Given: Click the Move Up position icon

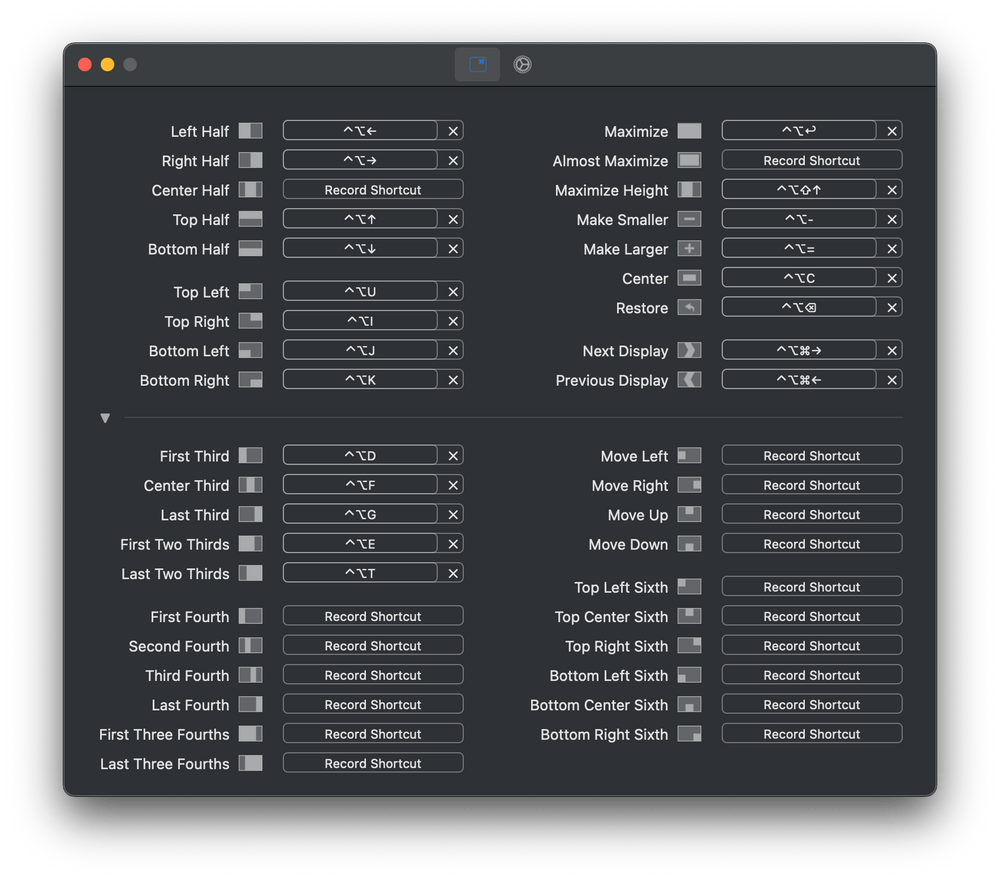Looking at the screenshot, I should coord(691,514).
